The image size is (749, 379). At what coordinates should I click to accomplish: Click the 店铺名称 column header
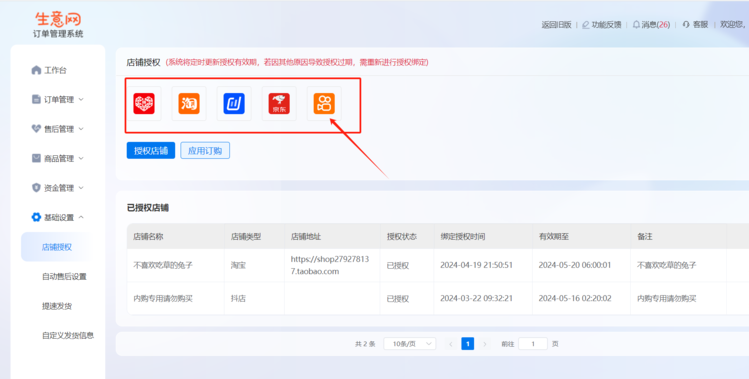(x=148, y=237)
